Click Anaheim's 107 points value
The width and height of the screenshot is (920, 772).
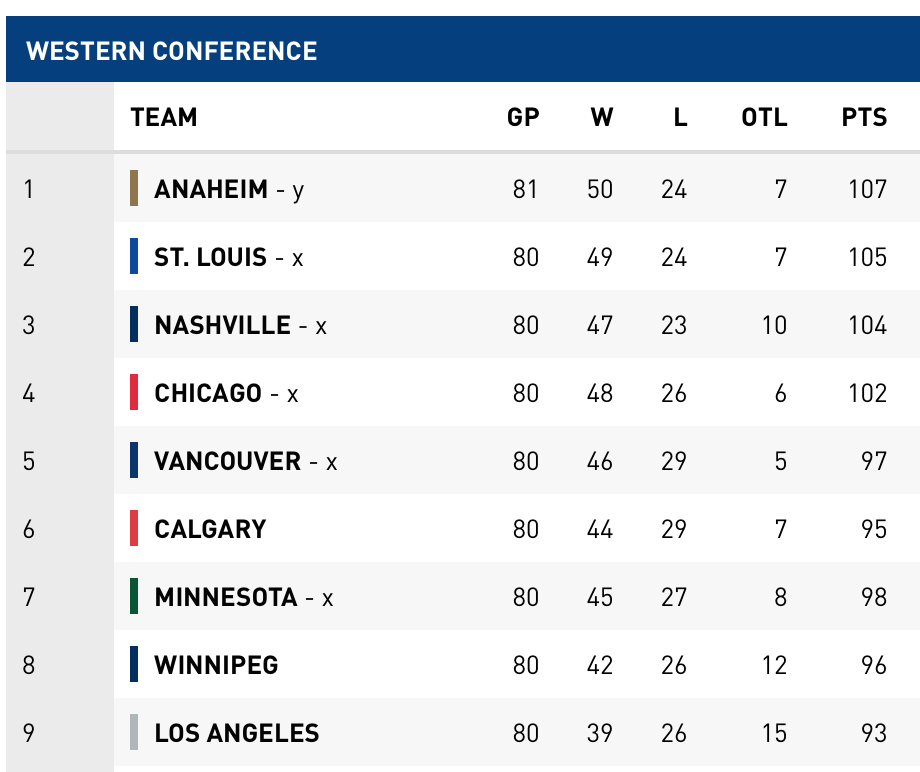867,189
